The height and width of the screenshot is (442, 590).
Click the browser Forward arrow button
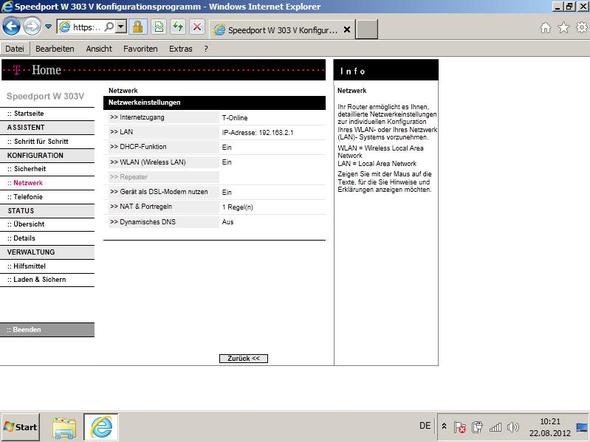pyautogui.click(x=32, y=27)
